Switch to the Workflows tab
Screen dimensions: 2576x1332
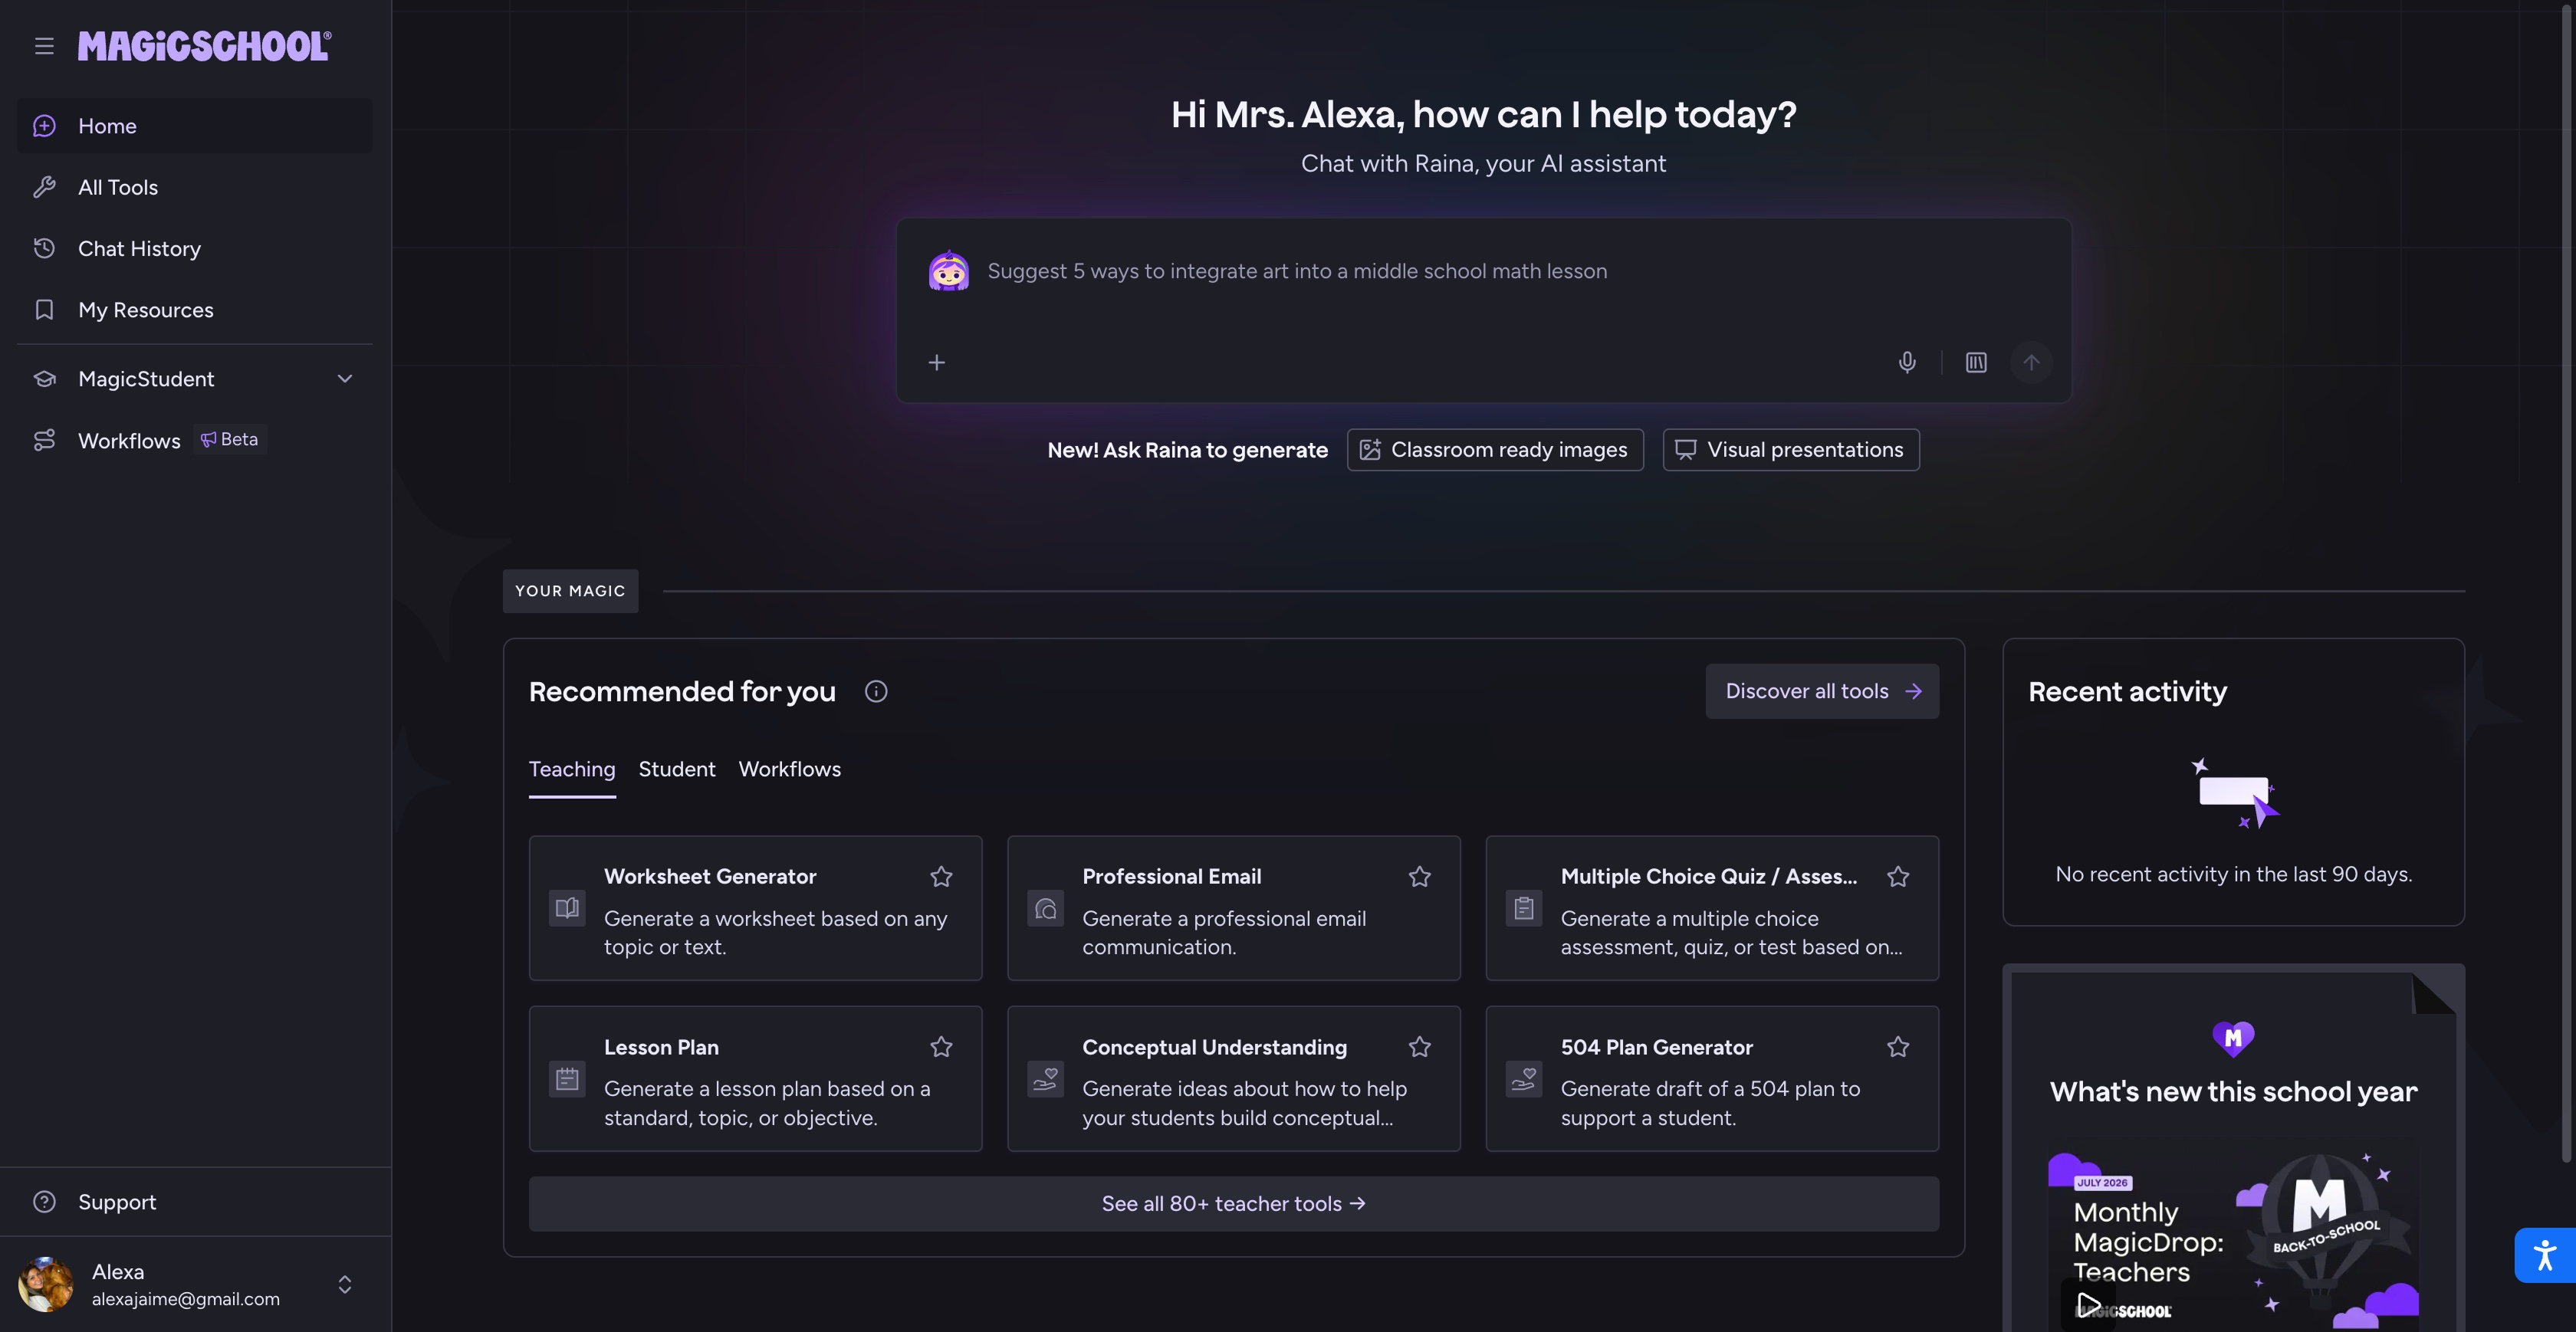coord(790,769)
